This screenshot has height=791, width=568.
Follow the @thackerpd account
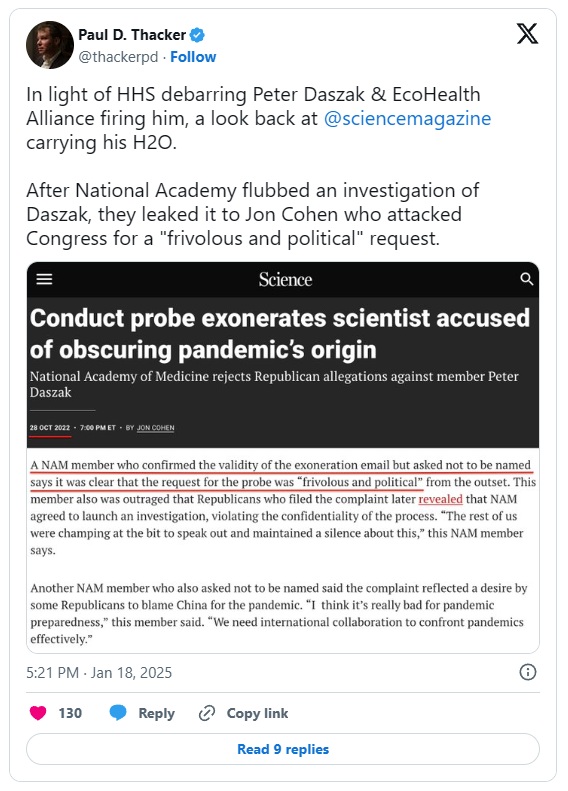click(193, 57)
